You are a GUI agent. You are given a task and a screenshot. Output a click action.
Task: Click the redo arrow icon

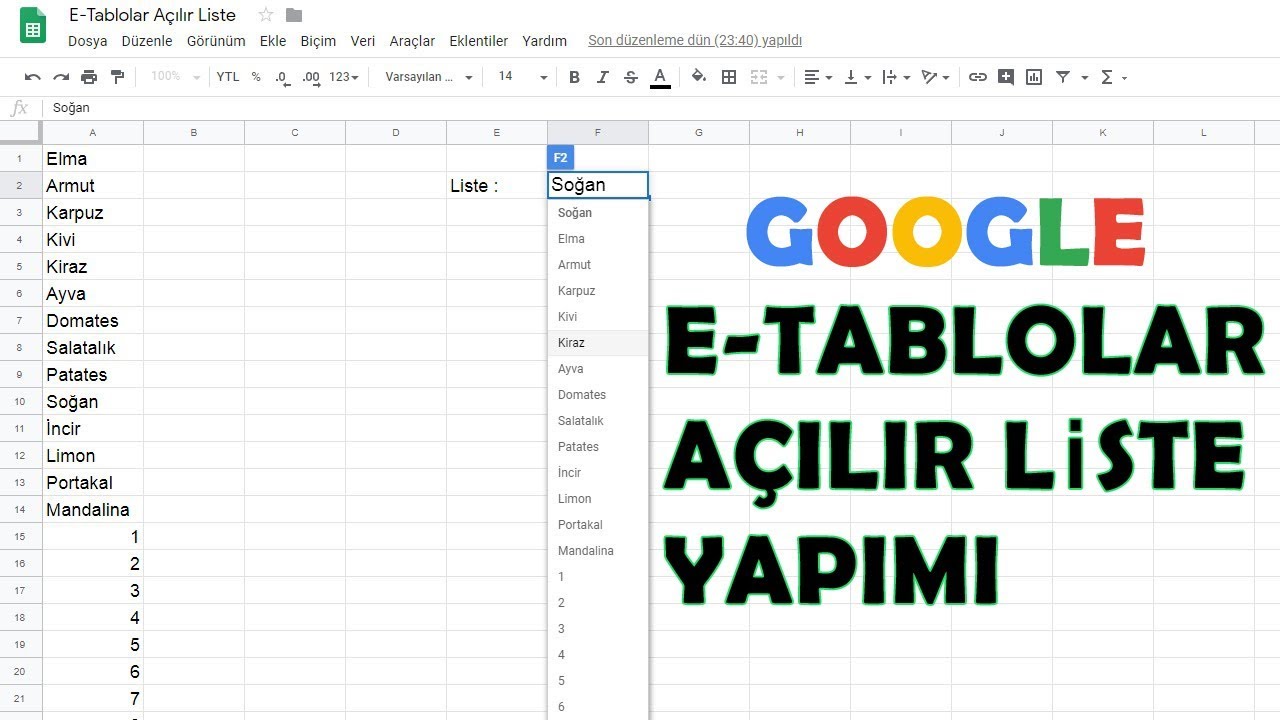pos(61,77)
